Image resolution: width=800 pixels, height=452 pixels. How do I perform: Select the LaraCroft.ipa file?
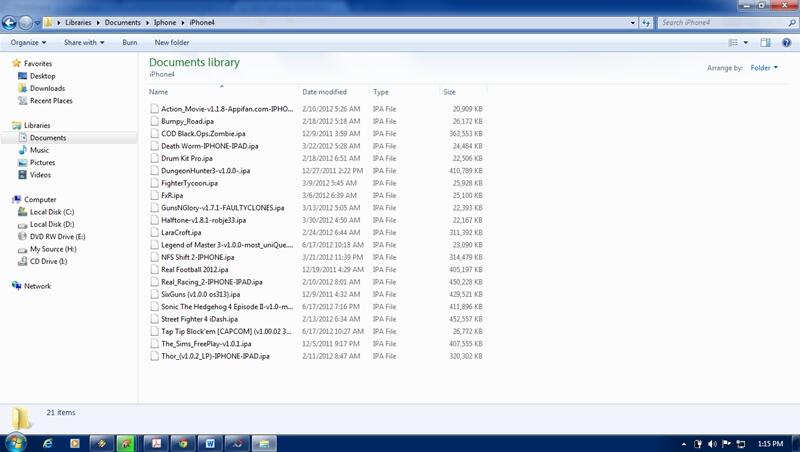pyautogui.click(x=181, y=232)
